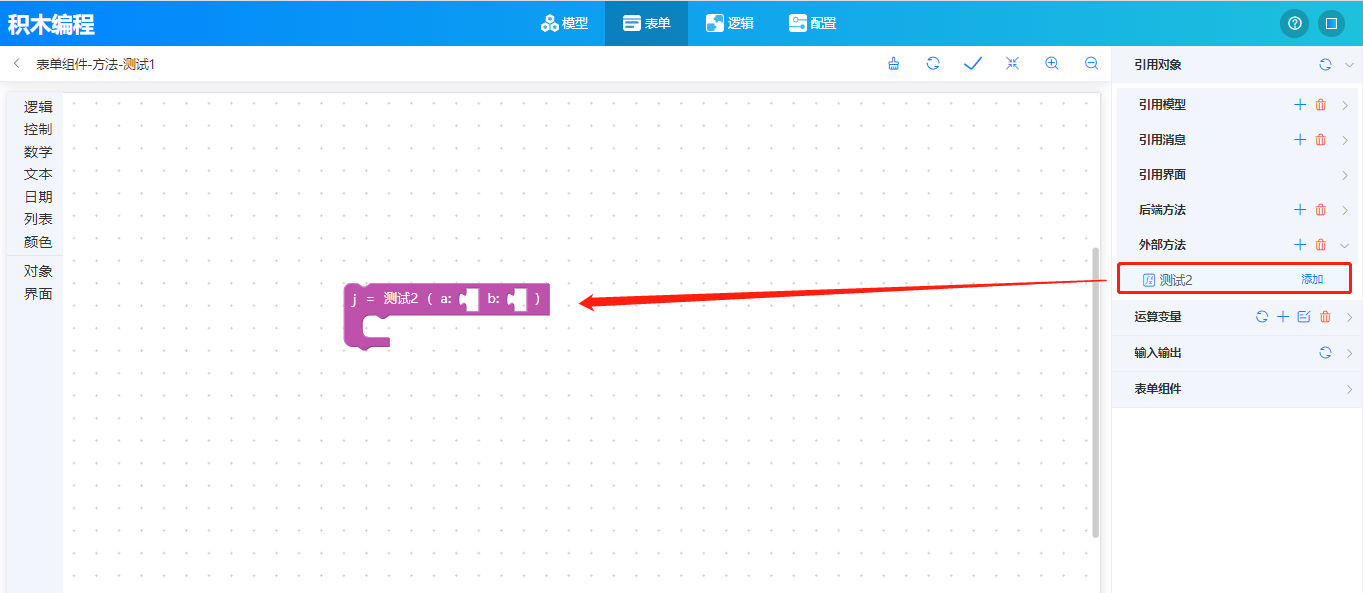Add a new 引用模型 with plus icon
The image size is (1363, 593).
coord(1300,105)
